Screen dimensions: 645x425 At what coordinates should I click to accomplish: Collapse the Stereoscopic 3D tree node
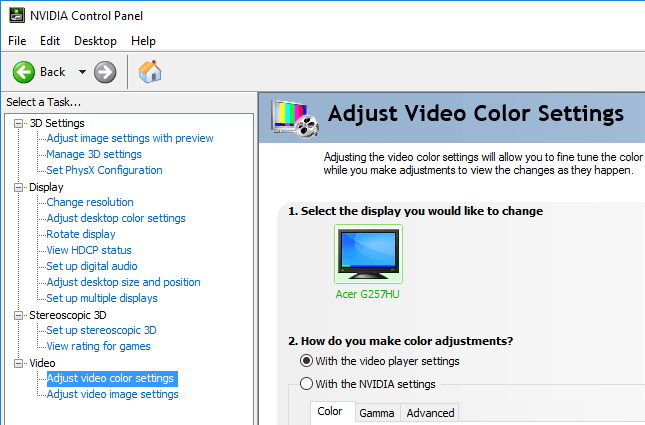click(19, 315)
